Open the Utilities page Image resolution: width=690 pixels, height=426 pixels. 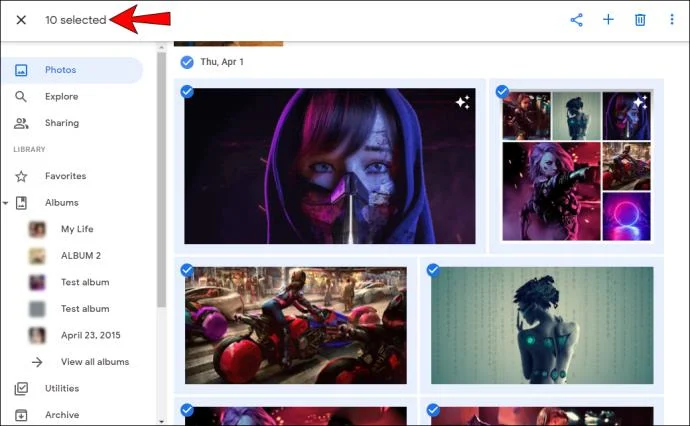click(62, 388)
